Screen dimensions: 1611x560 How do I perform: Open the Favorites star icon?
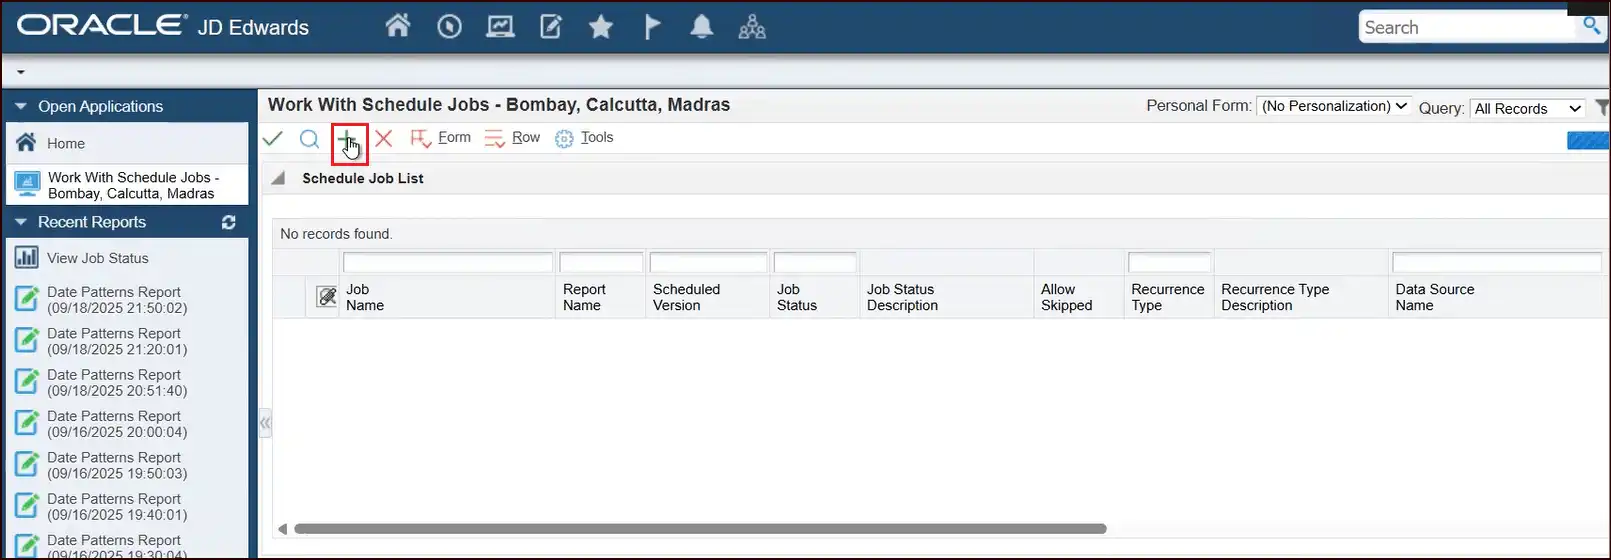pos(601,27)
